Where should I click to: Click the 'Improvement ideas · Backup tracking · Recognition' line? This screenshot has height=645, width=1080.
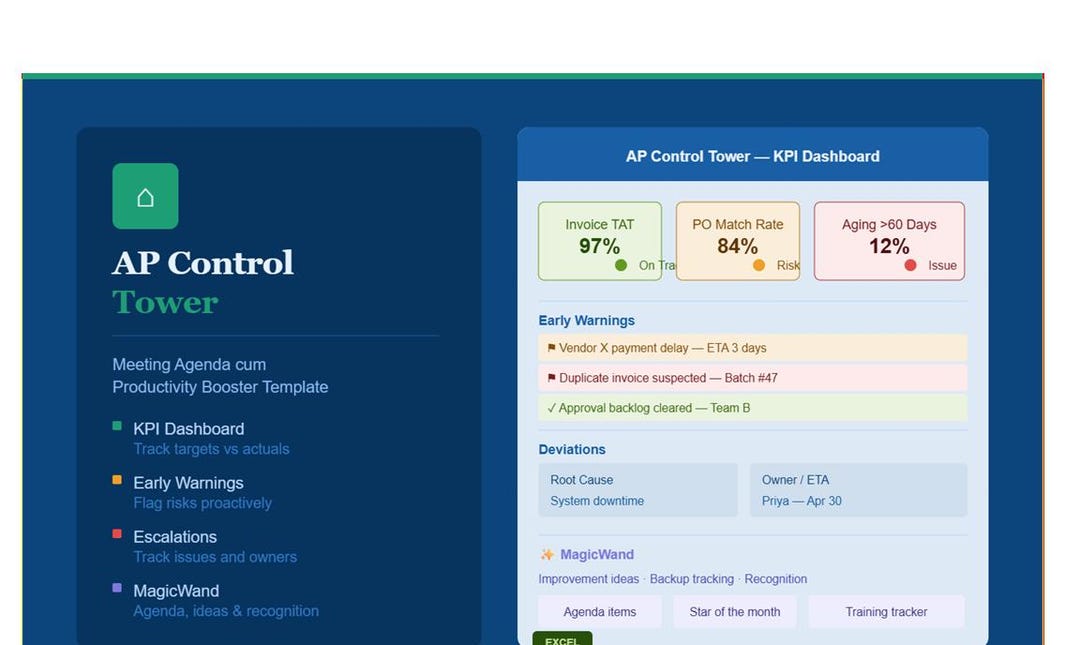pyautogui.click(x=673, y=579)
